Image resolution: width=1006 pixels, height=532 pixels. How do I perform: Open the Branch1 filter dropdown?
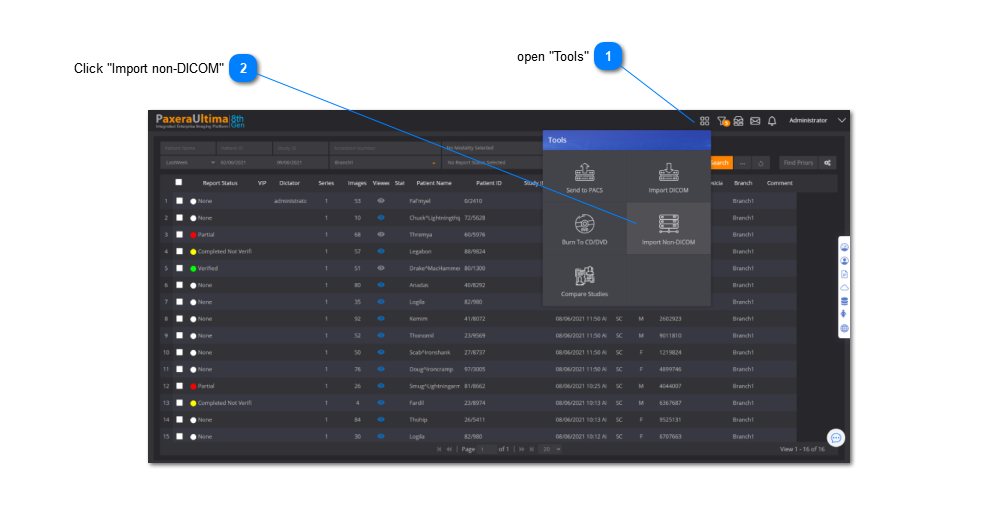coord(385,162)
